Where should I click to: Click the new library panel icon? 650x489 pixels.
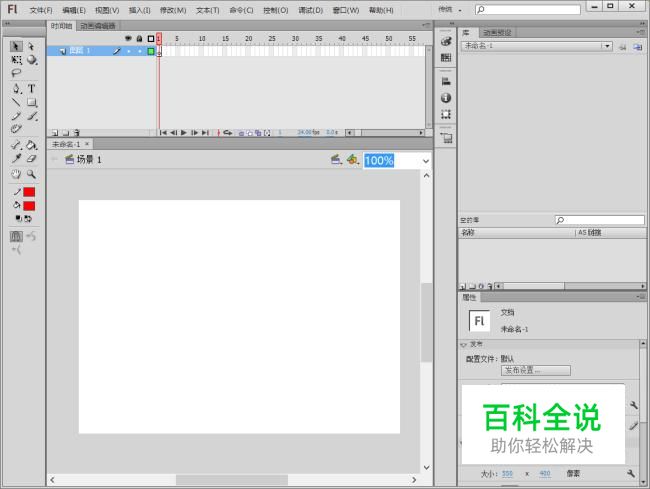coord(638,47)
